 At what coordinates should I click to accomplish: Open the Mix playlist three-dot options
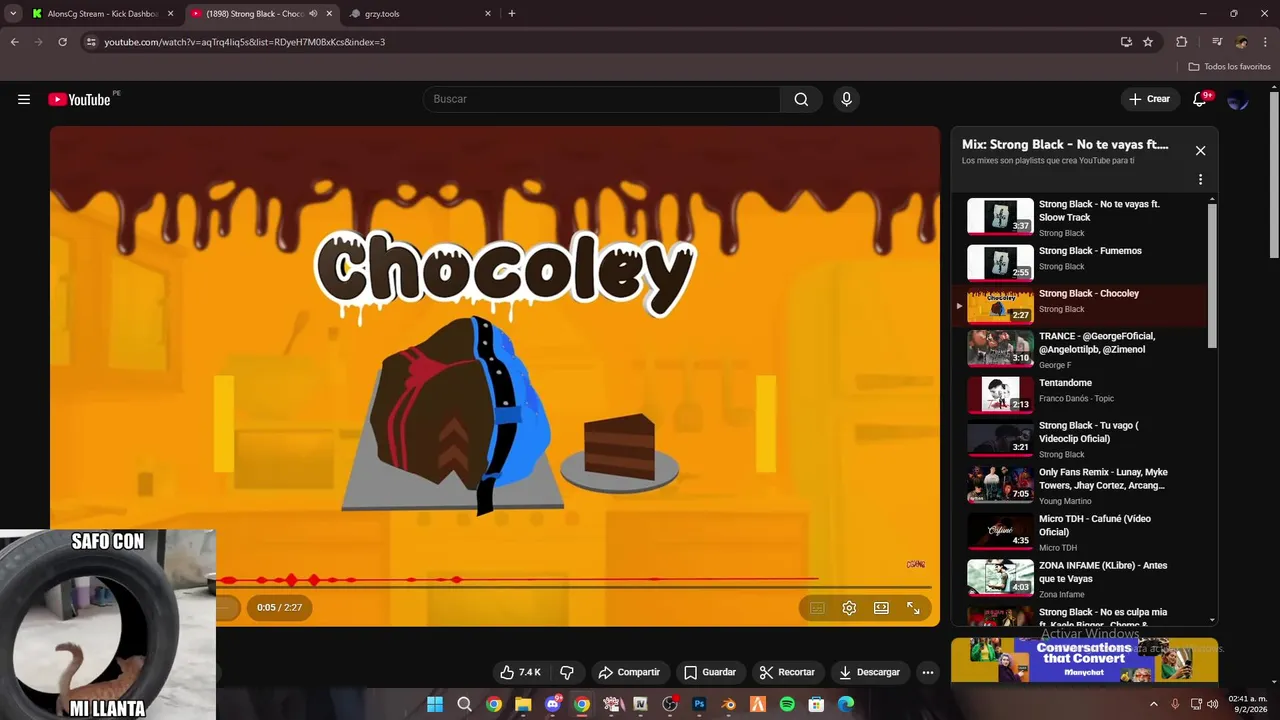(1200, 180)
